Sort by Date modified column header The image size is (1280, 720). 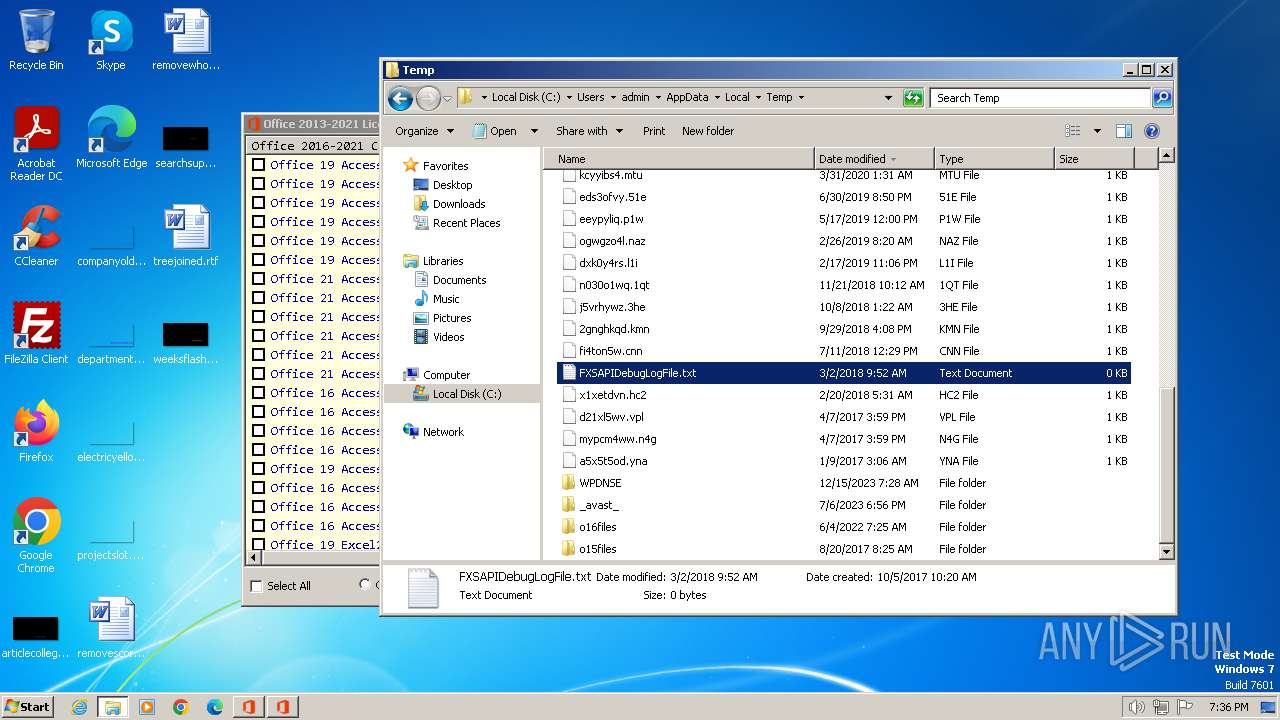point(875,159)
